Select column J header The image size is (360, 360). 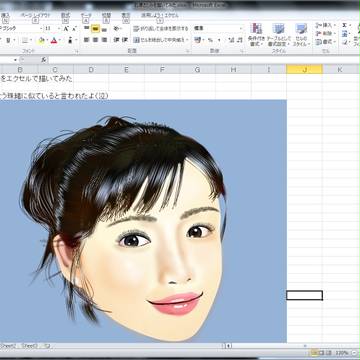tap(304, 69)
